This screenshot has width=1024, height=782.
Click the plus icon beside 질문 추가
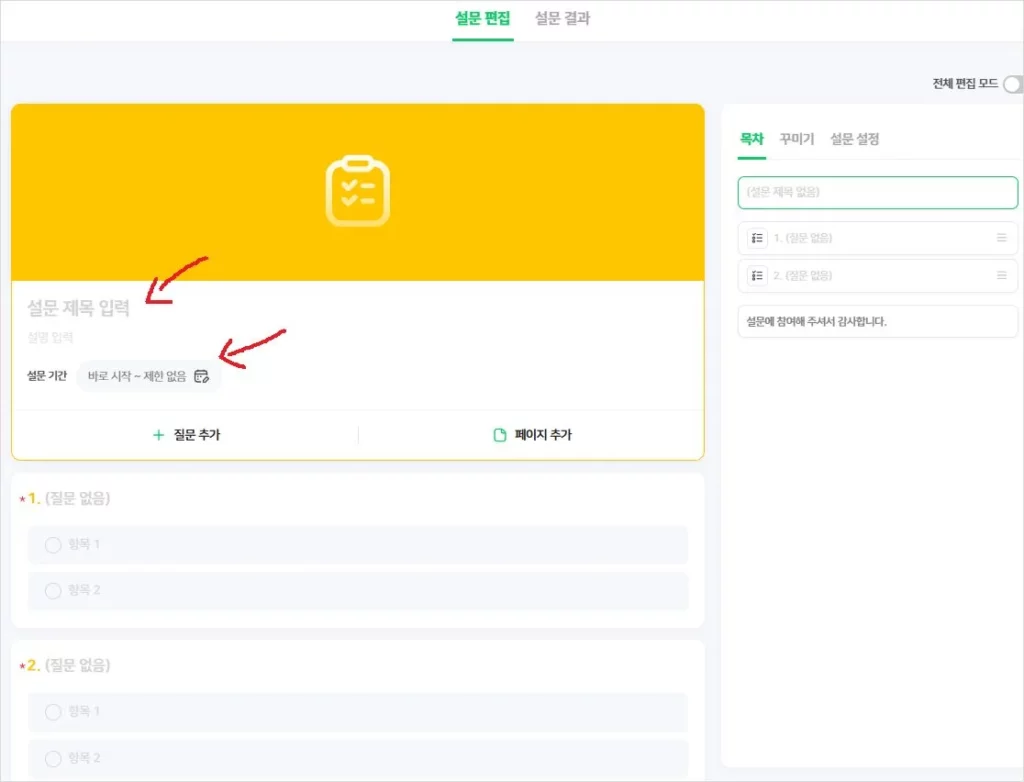coord(158,435)
